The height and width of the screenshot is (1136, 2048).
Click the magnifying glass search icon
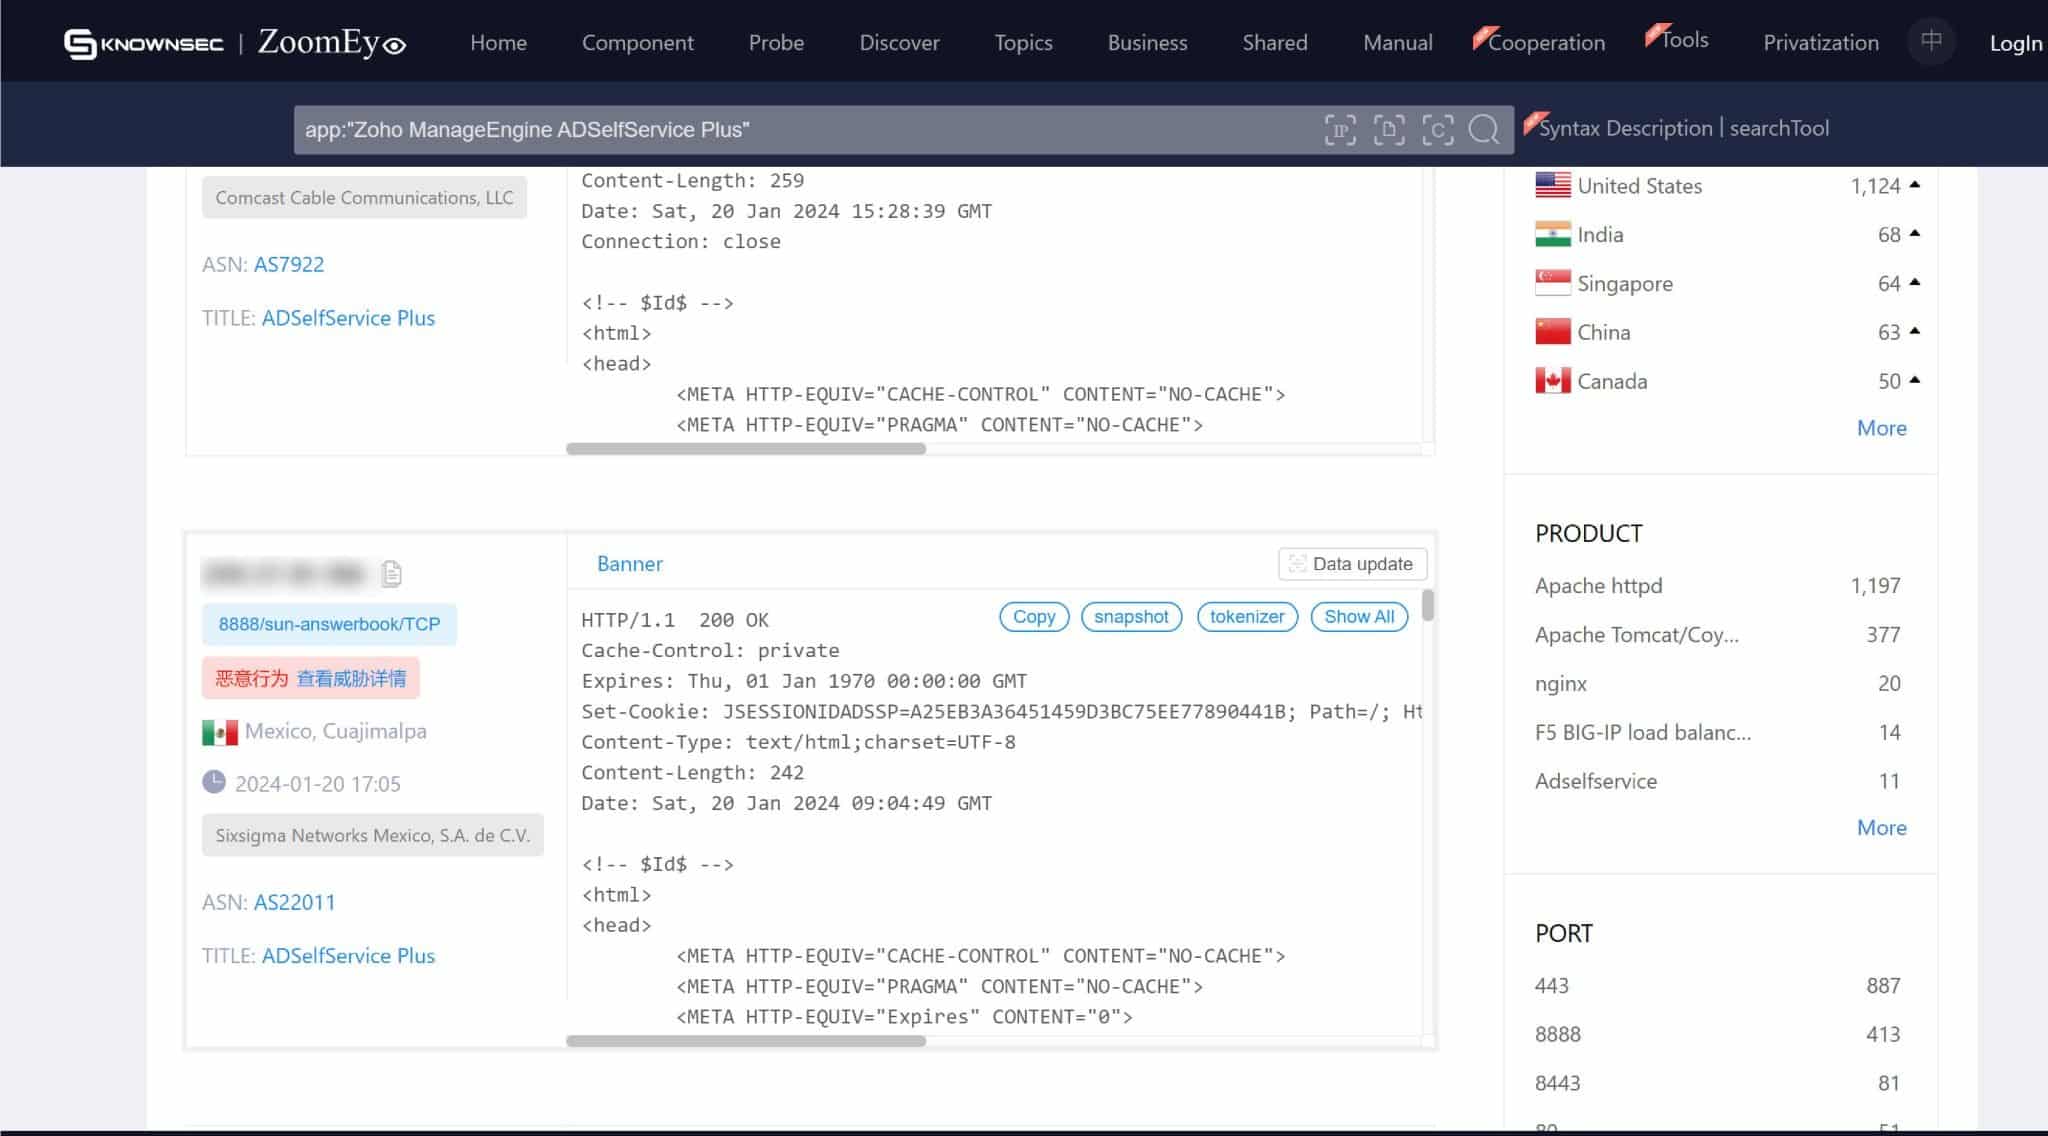coord(1484,130)
